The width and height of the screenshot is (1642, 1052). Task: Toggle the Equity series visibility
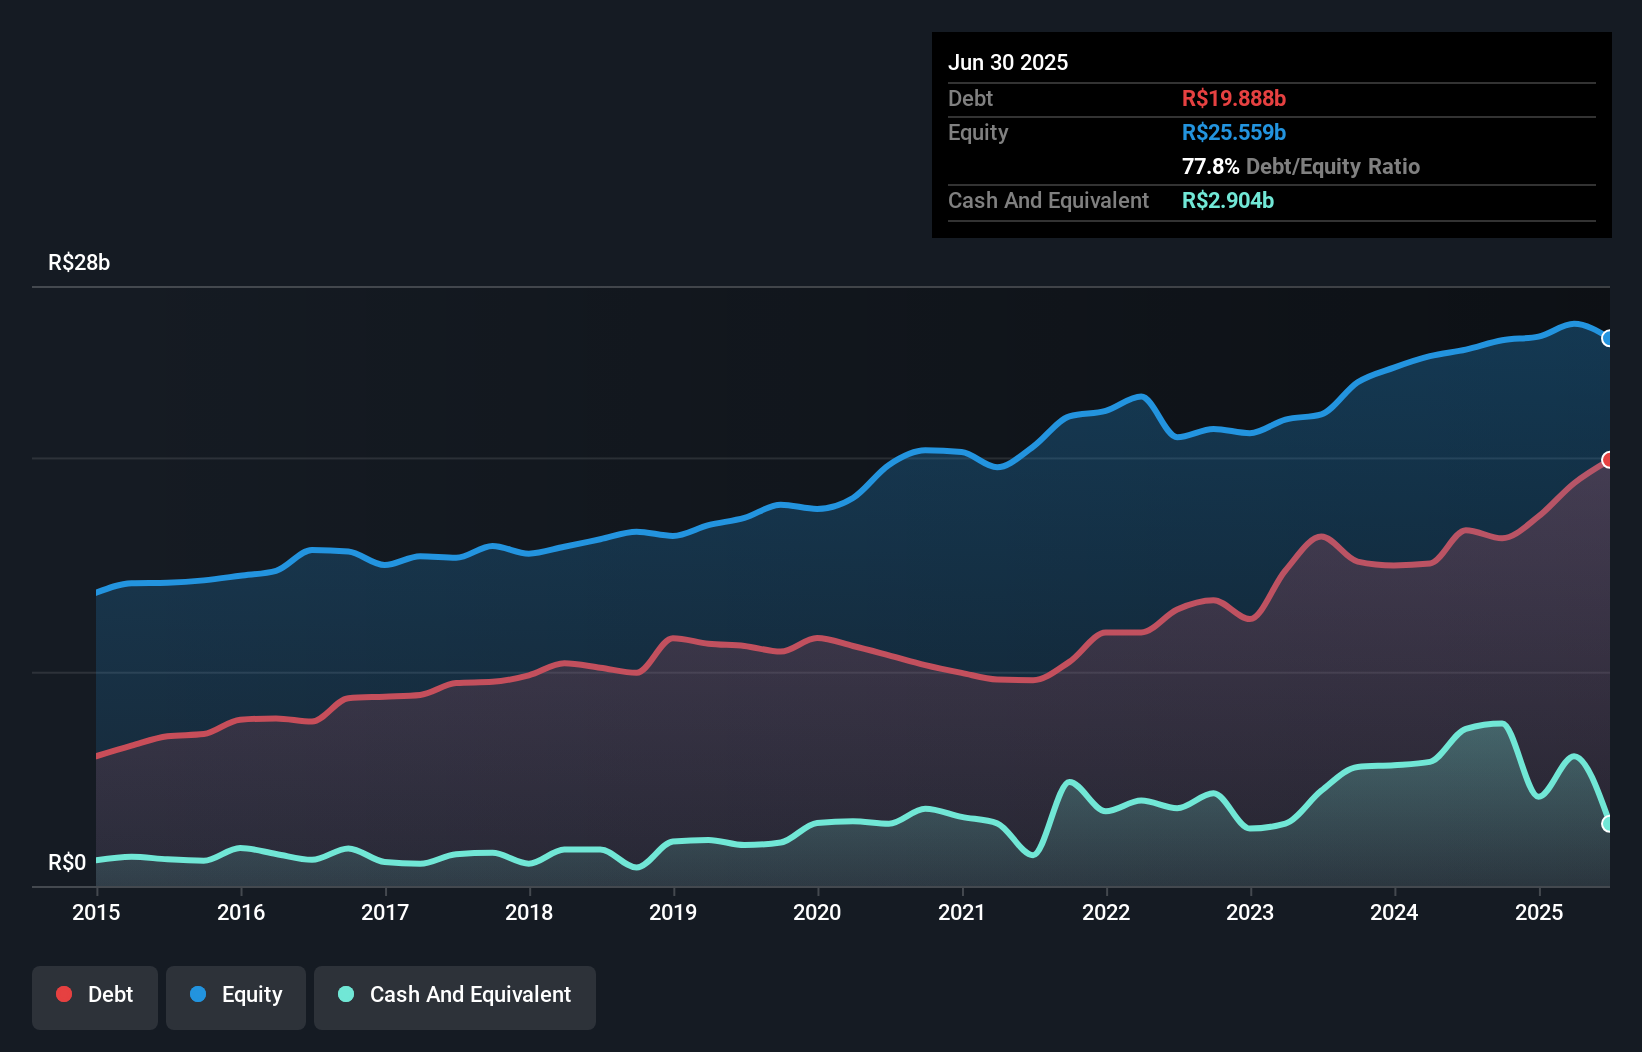pyautogui.click(x=235, y=995)
